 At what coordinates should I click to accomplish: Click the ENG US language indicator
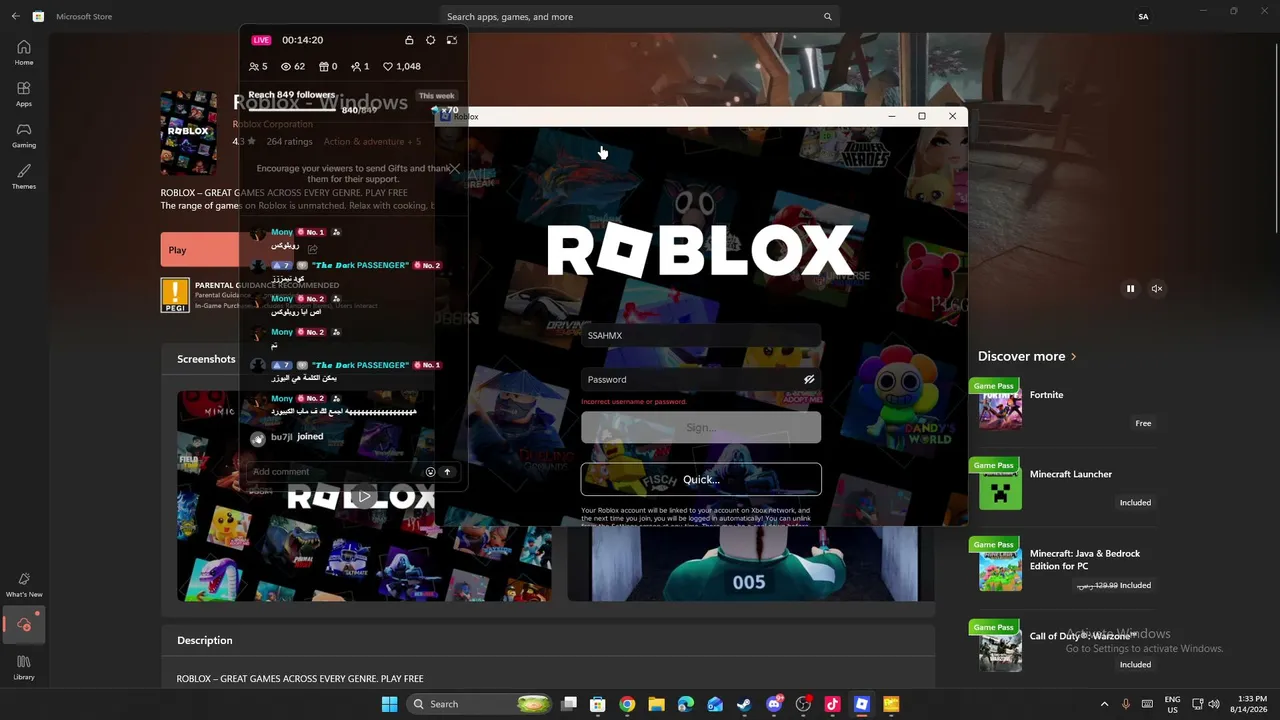point(1173,704)
